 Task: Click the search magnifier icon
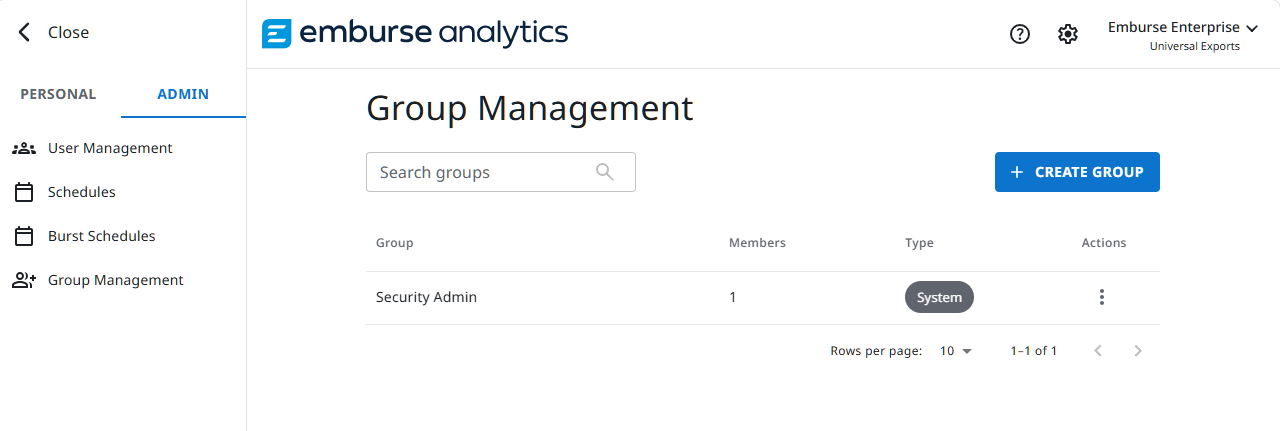pyautogui.click(x=605, y=171)
